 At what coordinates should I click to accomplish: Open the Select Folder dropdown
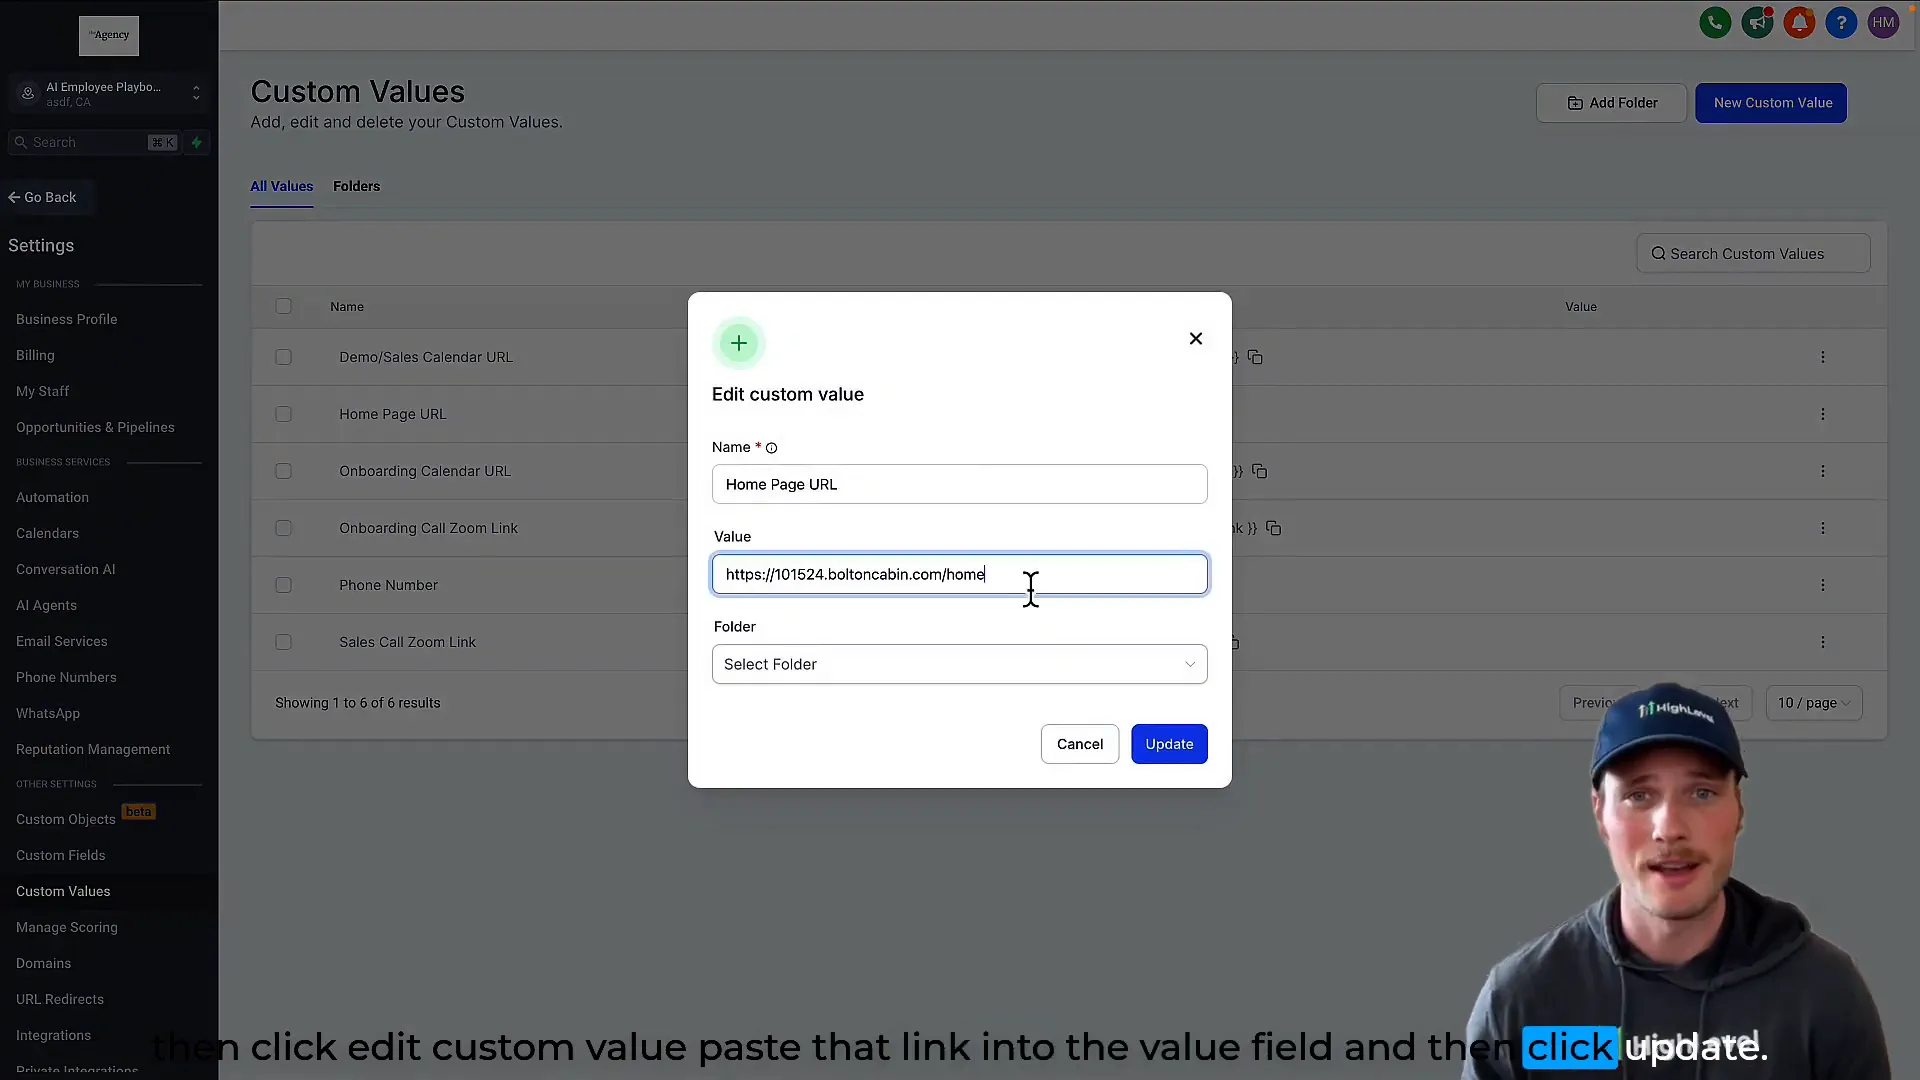[959, 664]
